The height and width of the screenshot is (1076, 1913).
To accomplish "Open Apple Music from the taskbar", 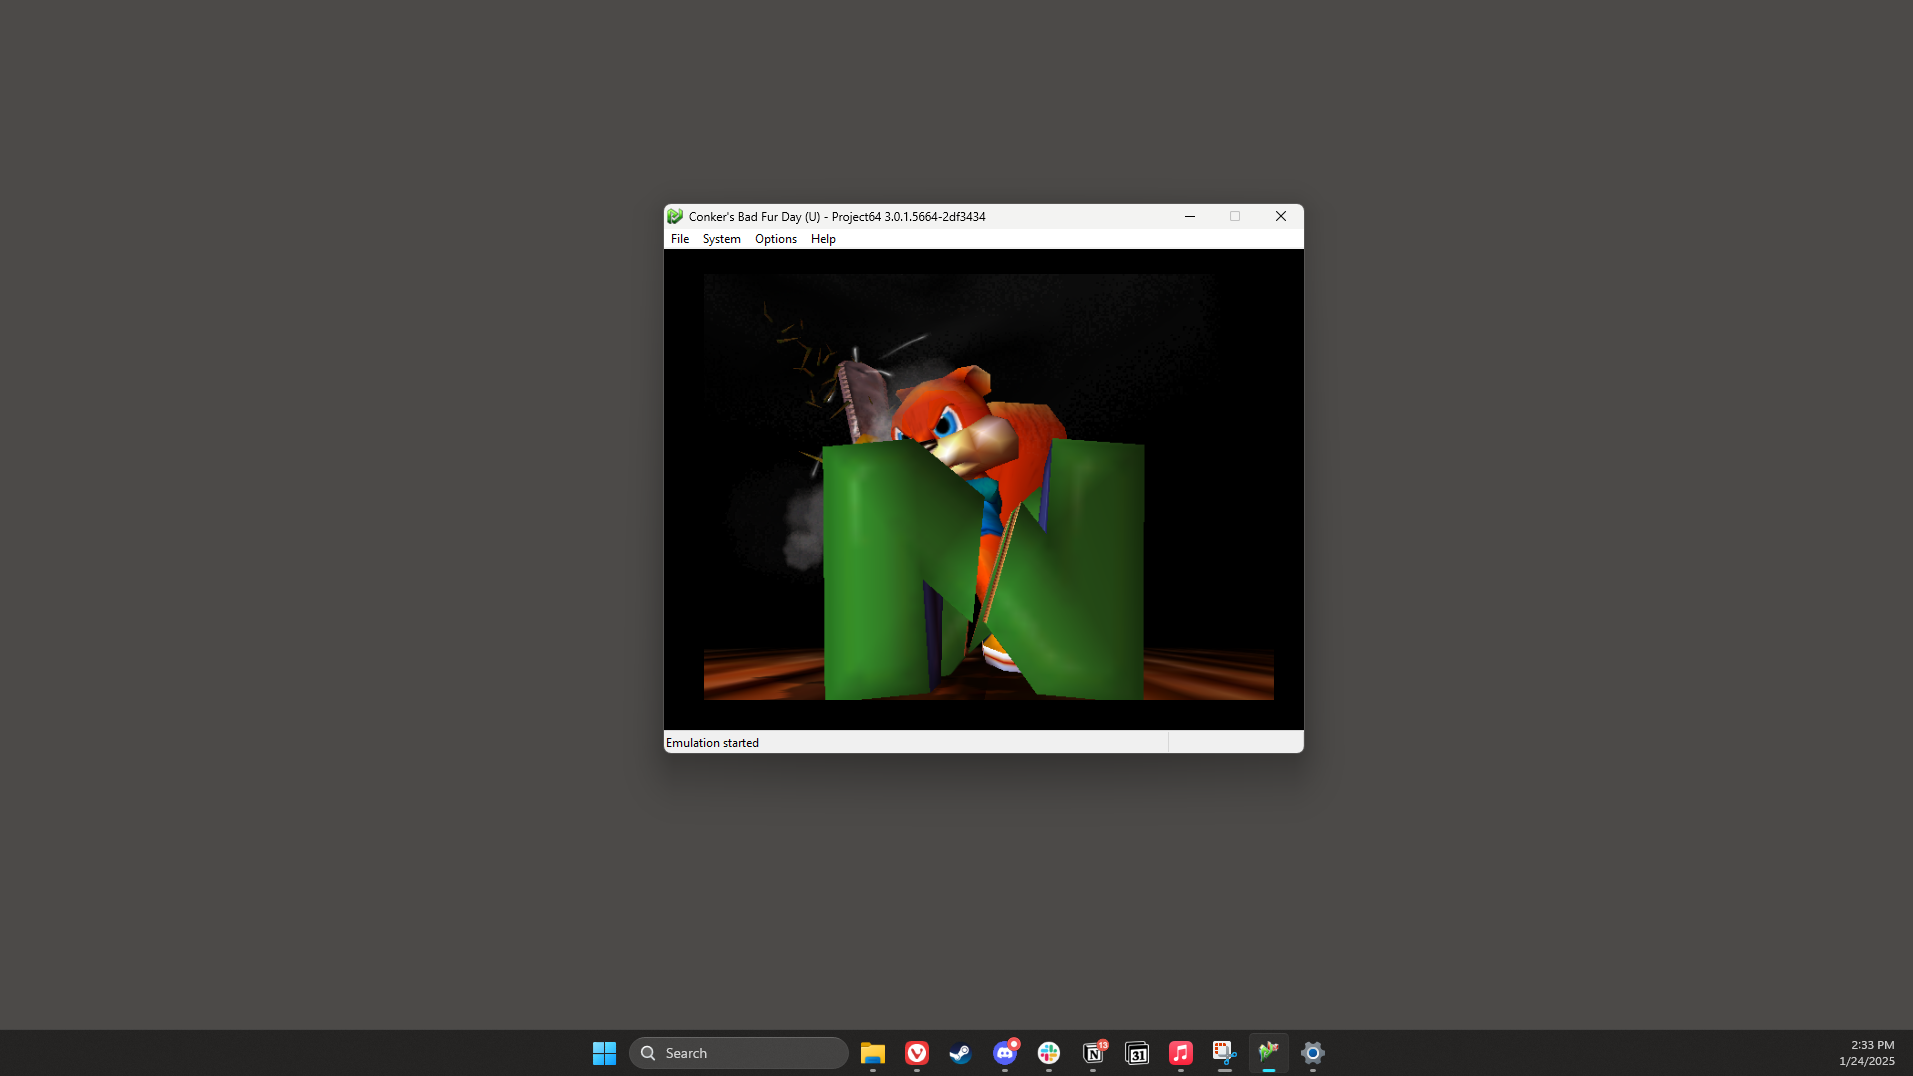I will point(1181,1053).
